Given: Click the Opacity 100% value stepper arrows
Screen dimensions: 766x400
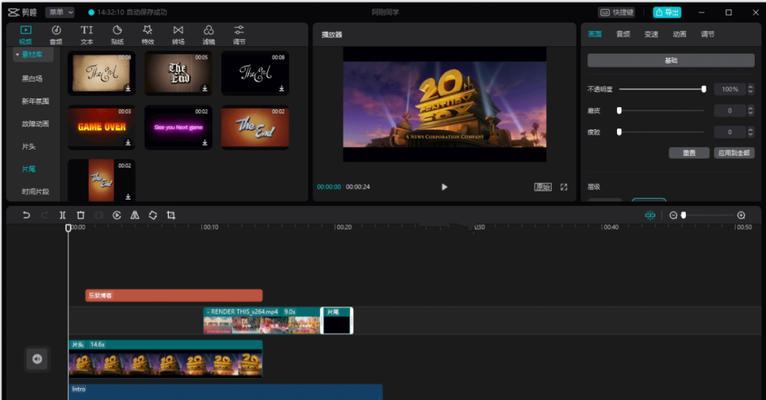Looking at the screenshot, I should pyautogui.click(x=750, y=89).
